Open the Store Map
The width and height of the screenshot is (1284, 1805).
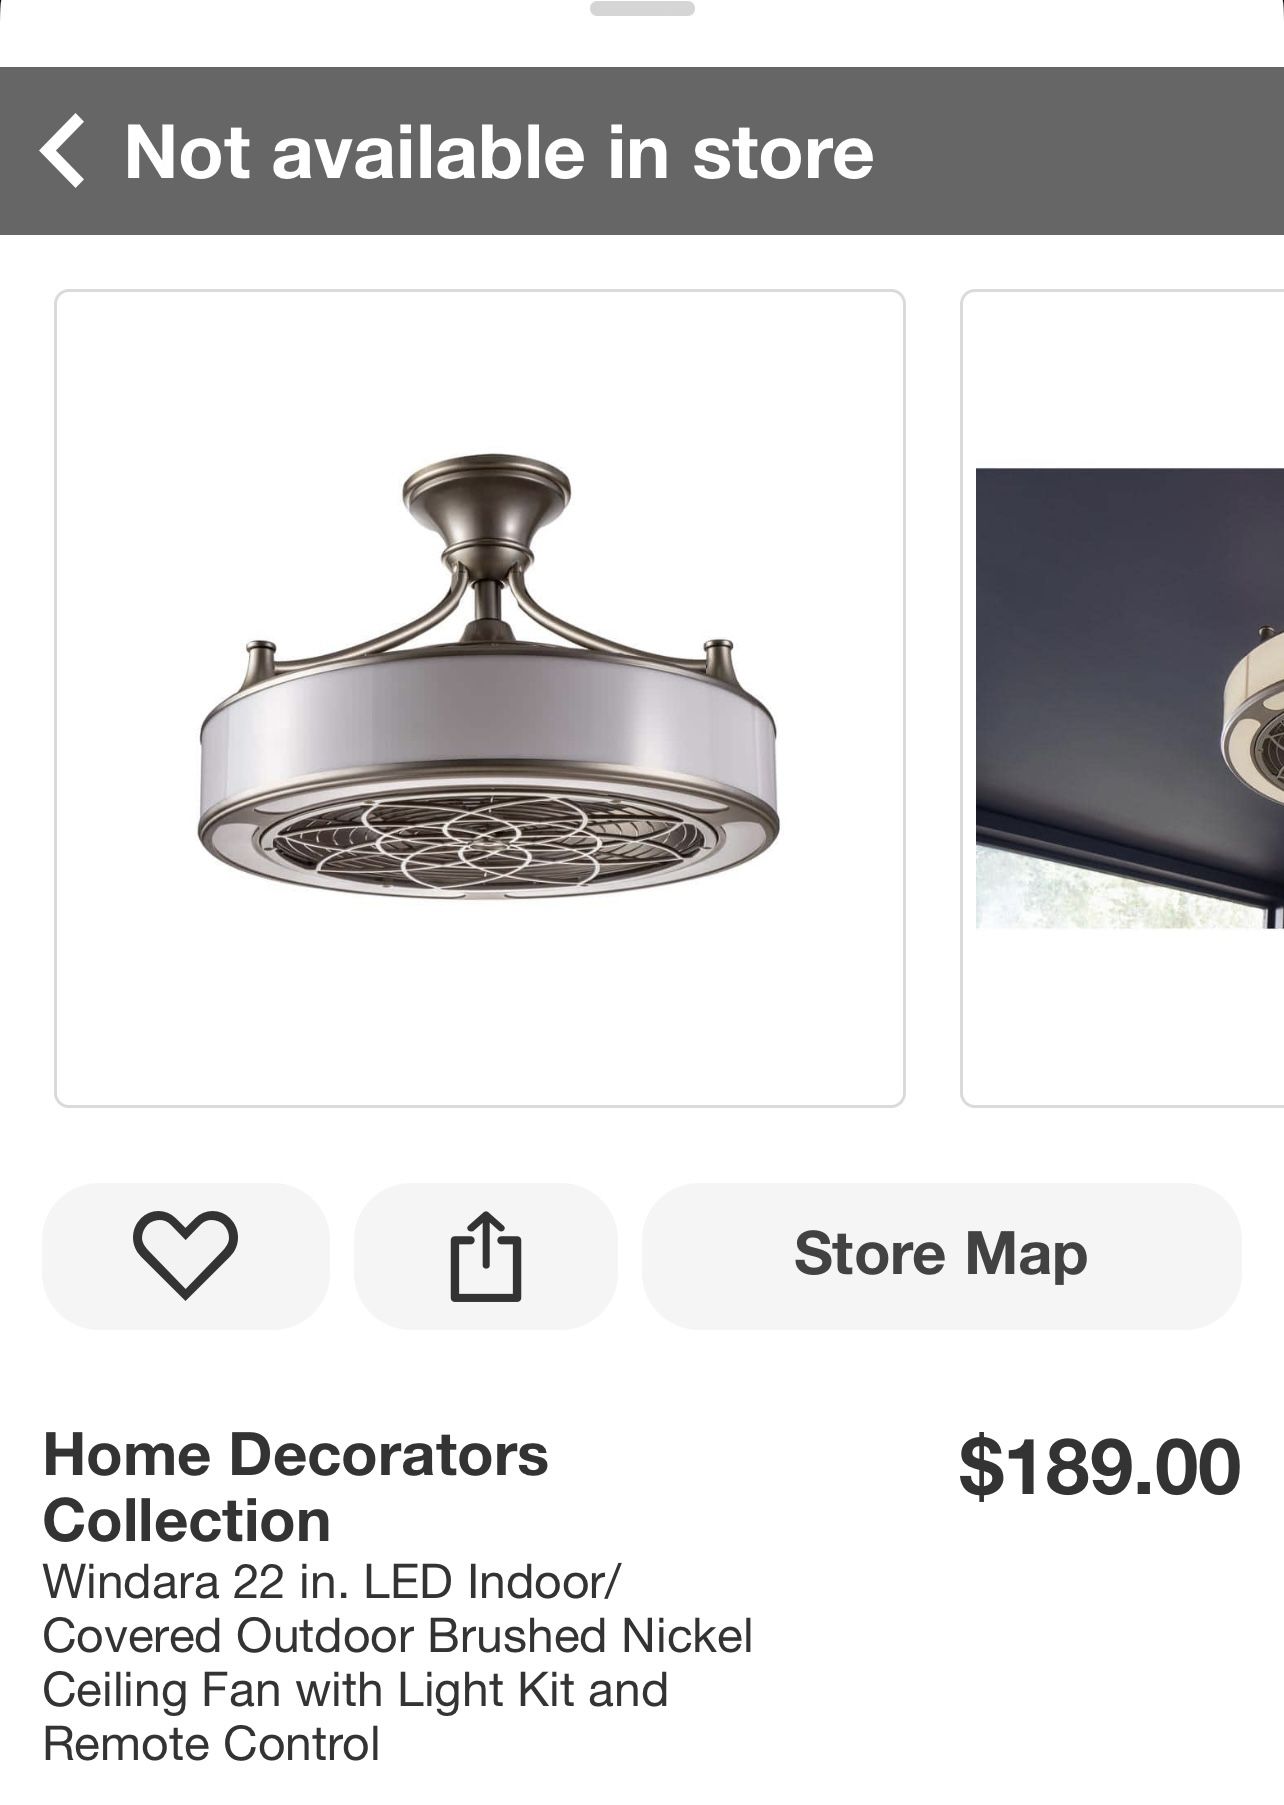(941, 1256)
